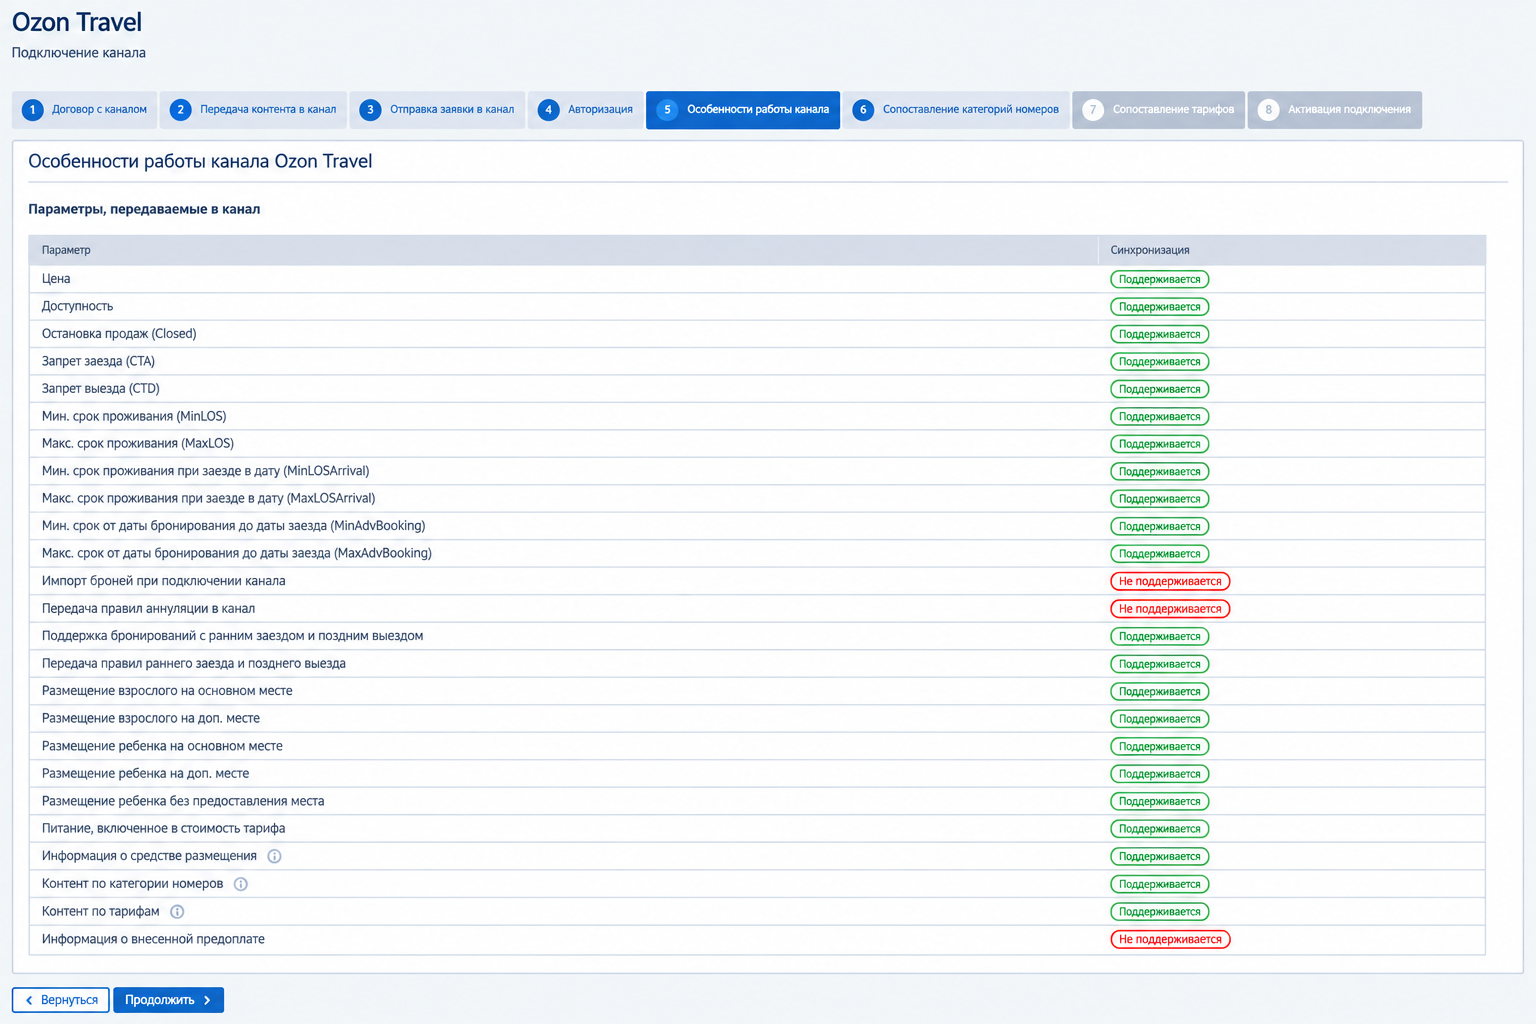Click Макс. срок проживания (MaxLOS) text
1536x1024 pixels.
pyautogui.click(x=138, y=444)
